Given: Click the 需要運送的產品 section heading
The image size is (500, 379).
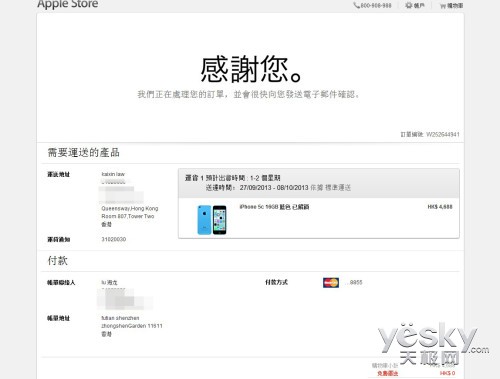Looking at the screenshot, I should coord(83,153).
